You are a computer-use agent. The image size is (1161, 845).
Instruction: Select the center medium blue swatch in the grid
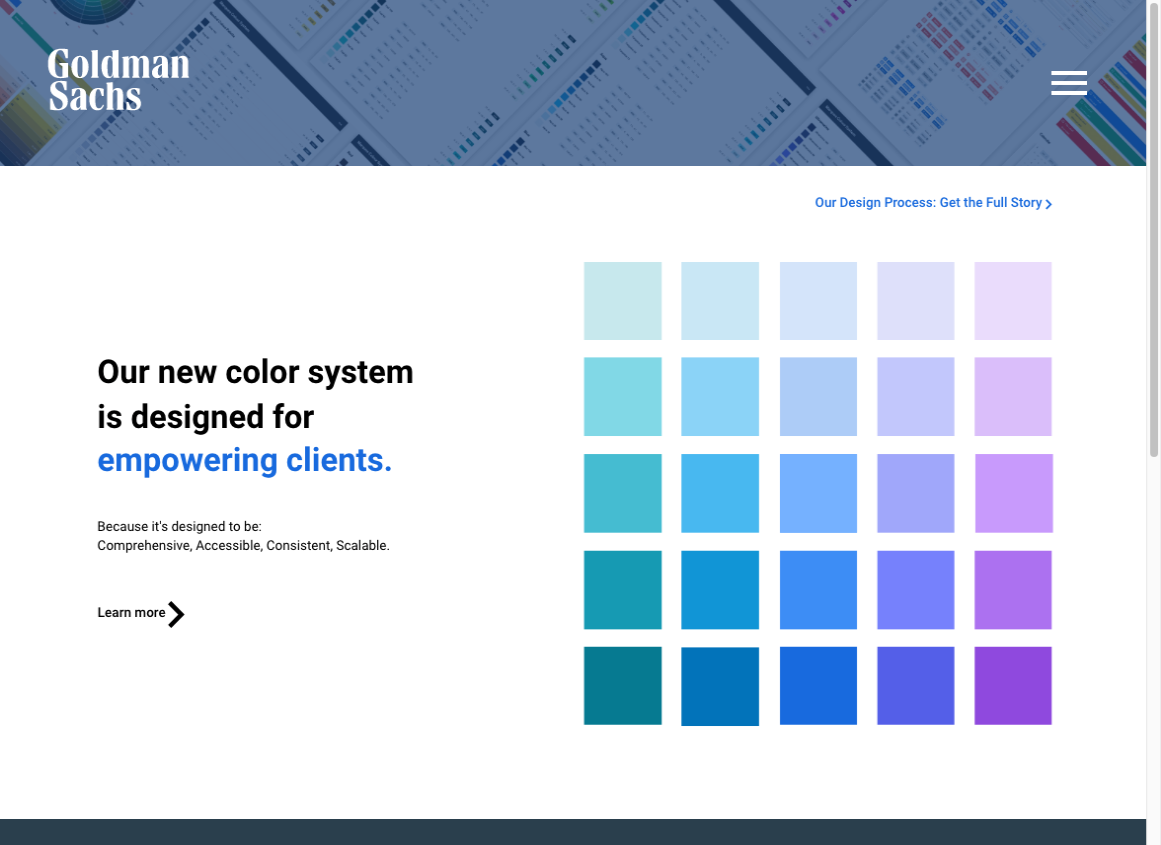click(x=818, y=493)
